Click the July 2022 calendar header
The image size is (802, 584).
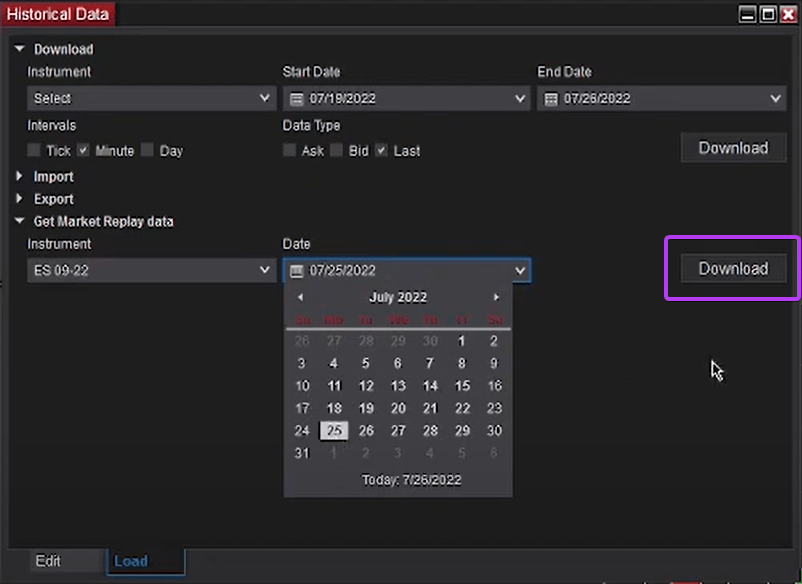coord(398,297)
